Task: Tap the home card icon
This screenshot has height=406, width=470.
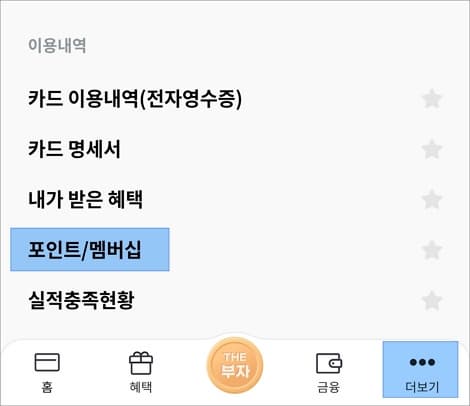Action: [x=47, y=362]
